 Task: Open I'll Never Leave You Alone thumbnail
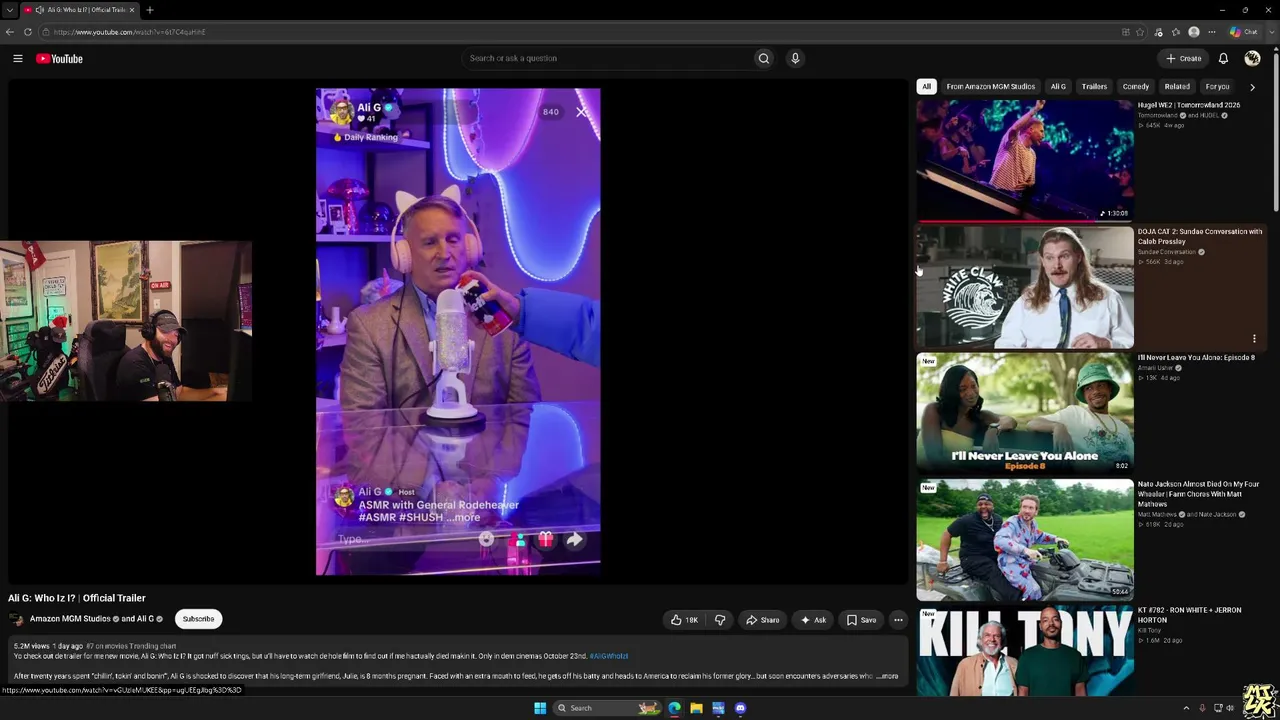pyautogui.click(x=1025, y=413)
